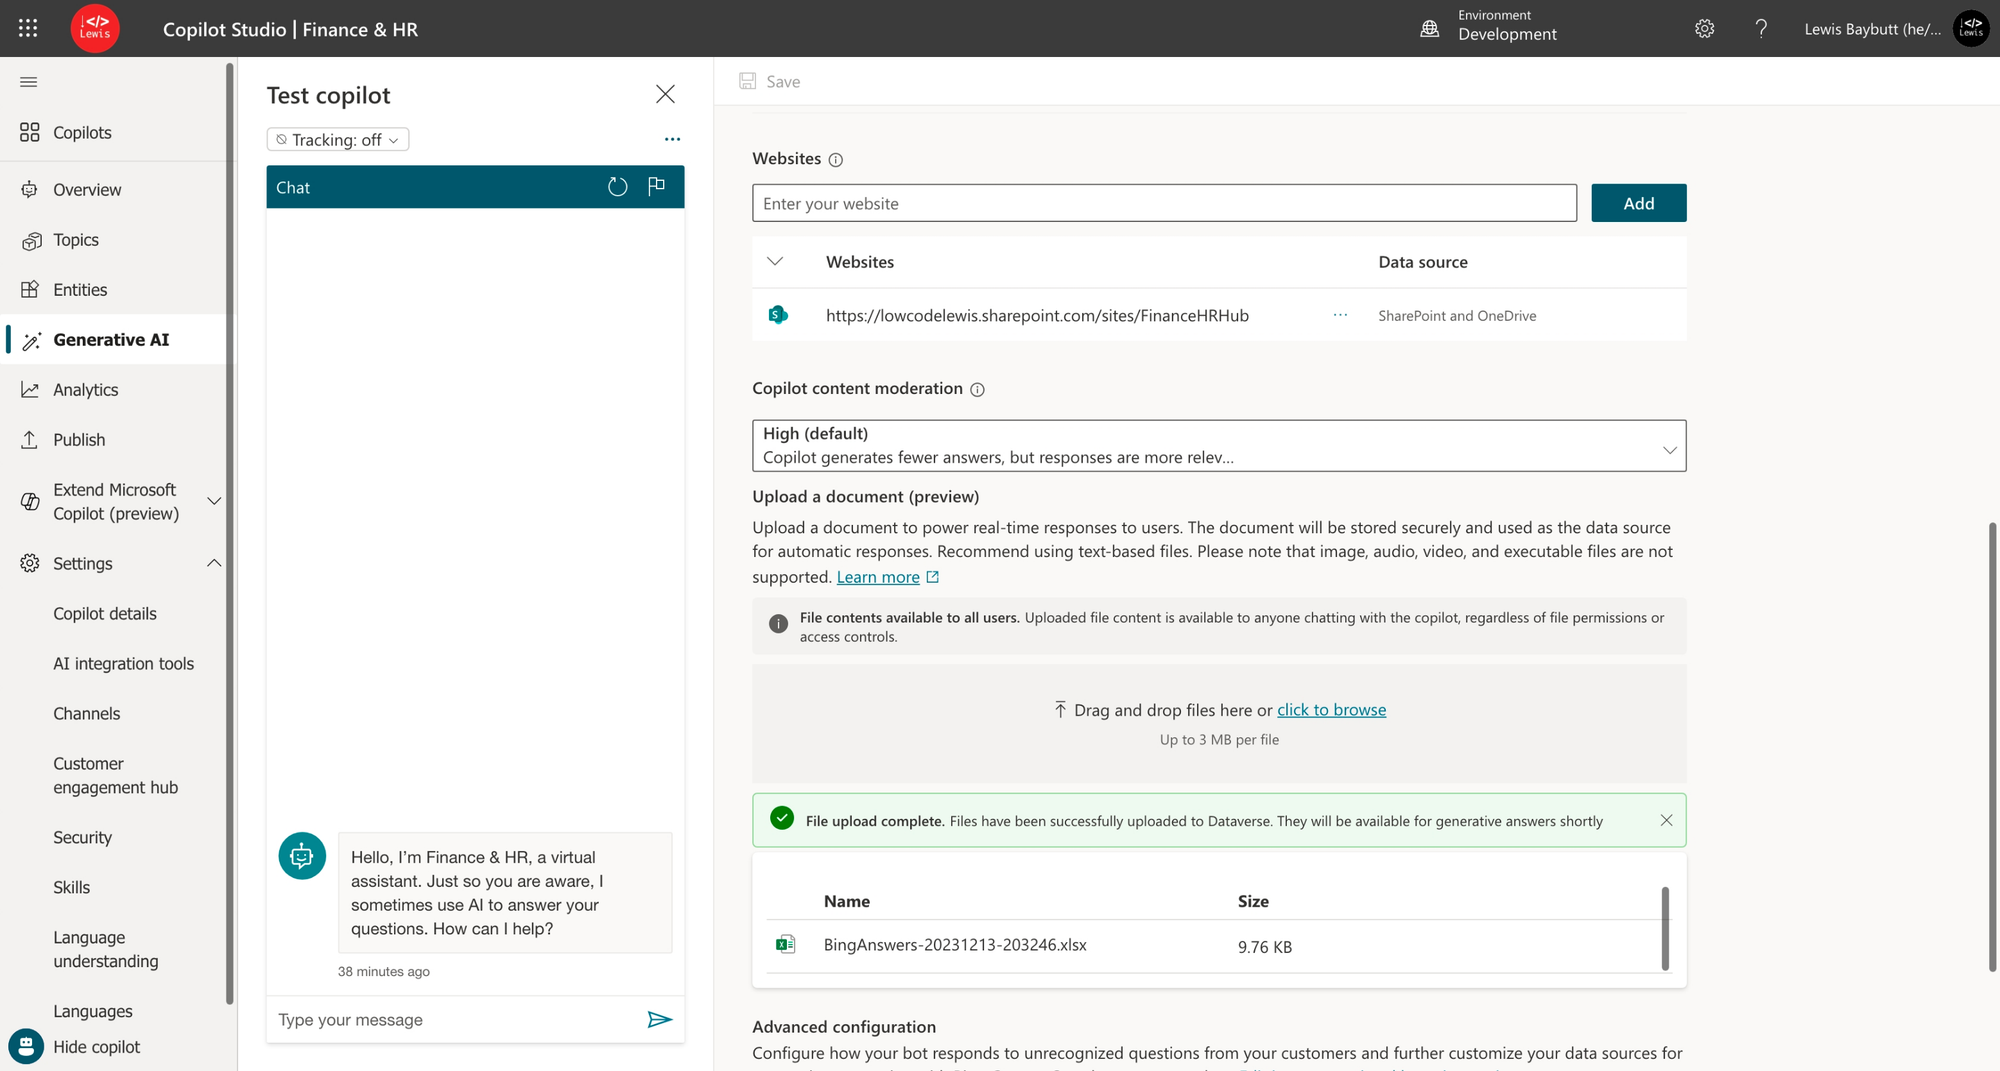2000x1071 pixels.
Task: Click the main page vertical scrollbar
Action: click(1992, 747)
